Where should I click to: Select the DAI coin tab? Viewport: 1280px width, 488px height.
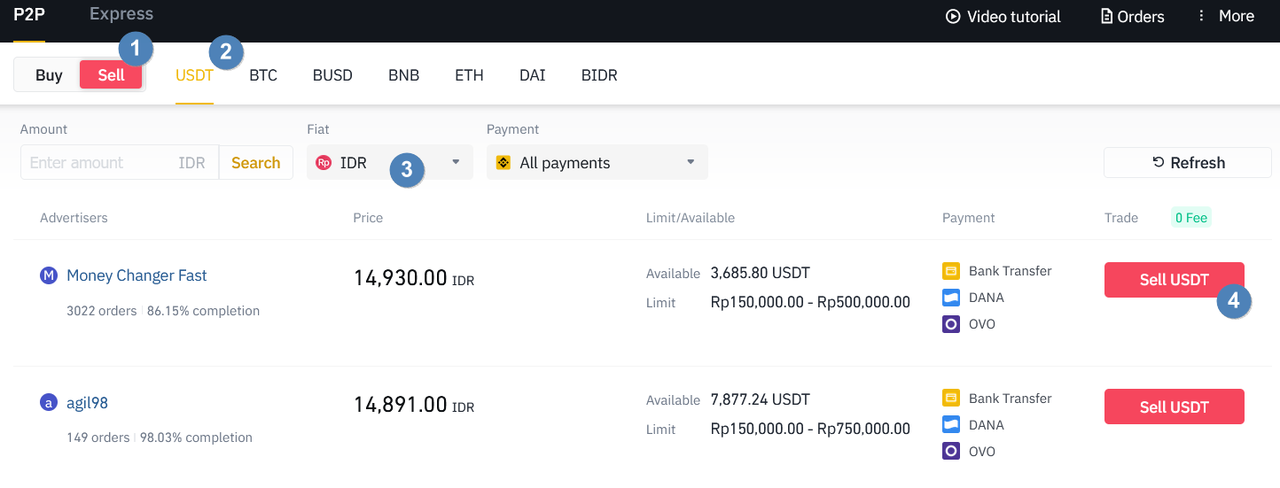point(532,75)
